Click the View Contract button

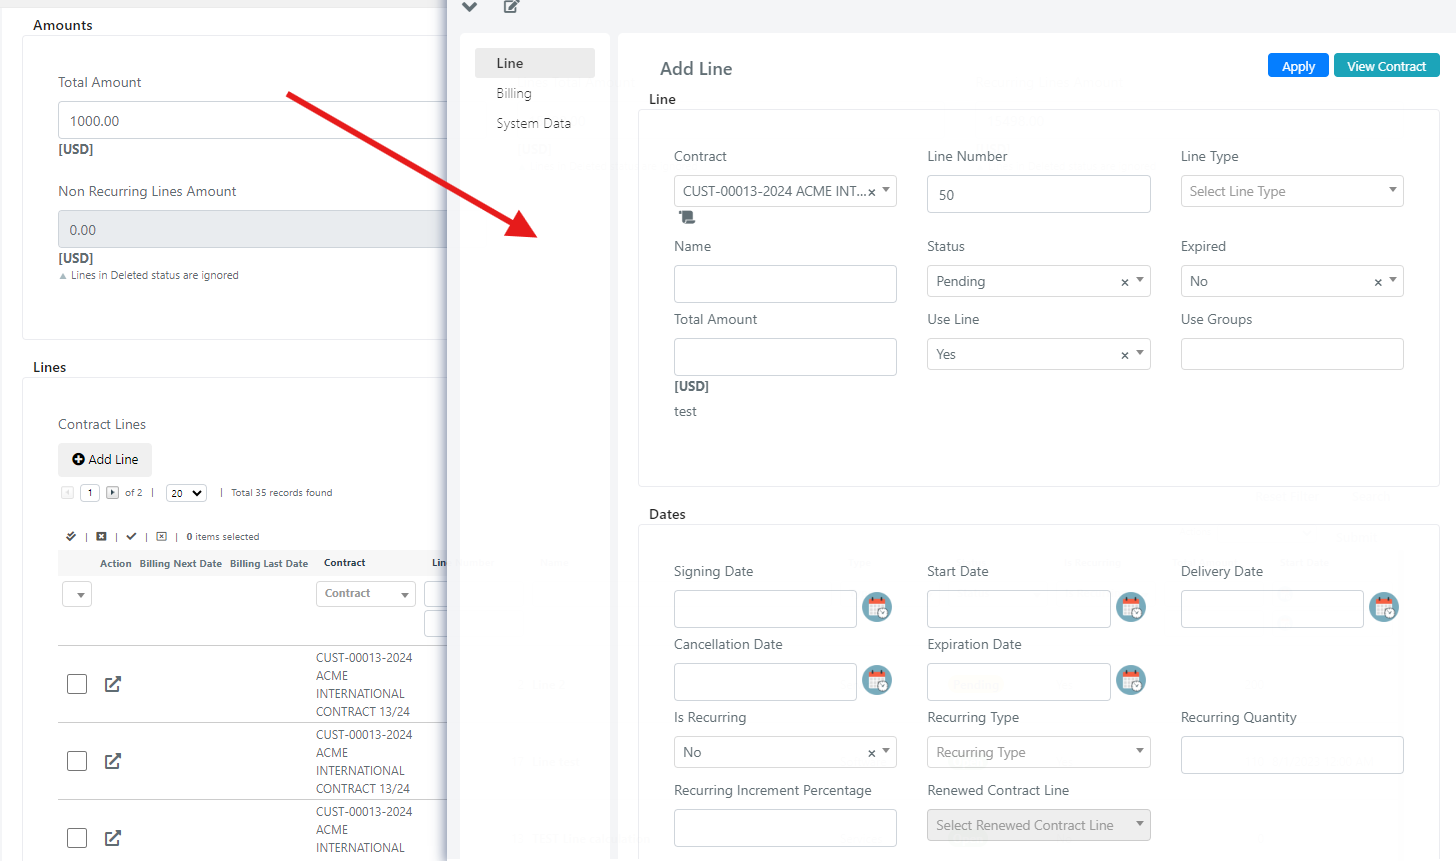click(1386, 66)
